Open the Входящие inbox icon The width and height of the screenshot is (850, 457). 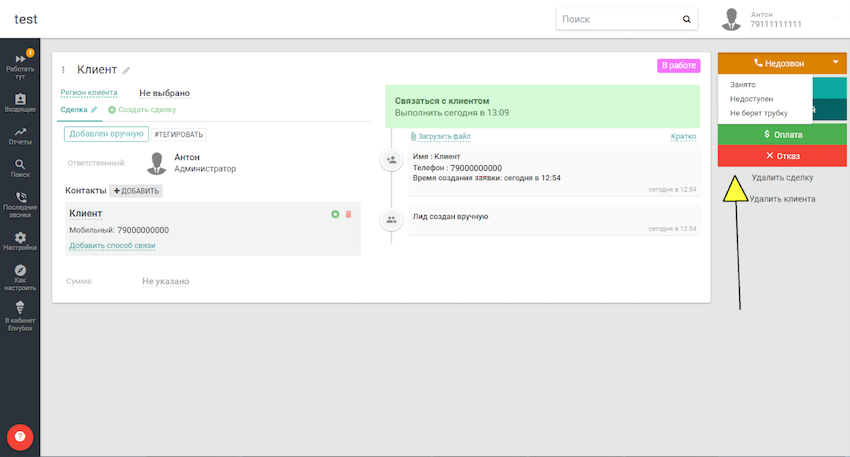coord(20,100)
